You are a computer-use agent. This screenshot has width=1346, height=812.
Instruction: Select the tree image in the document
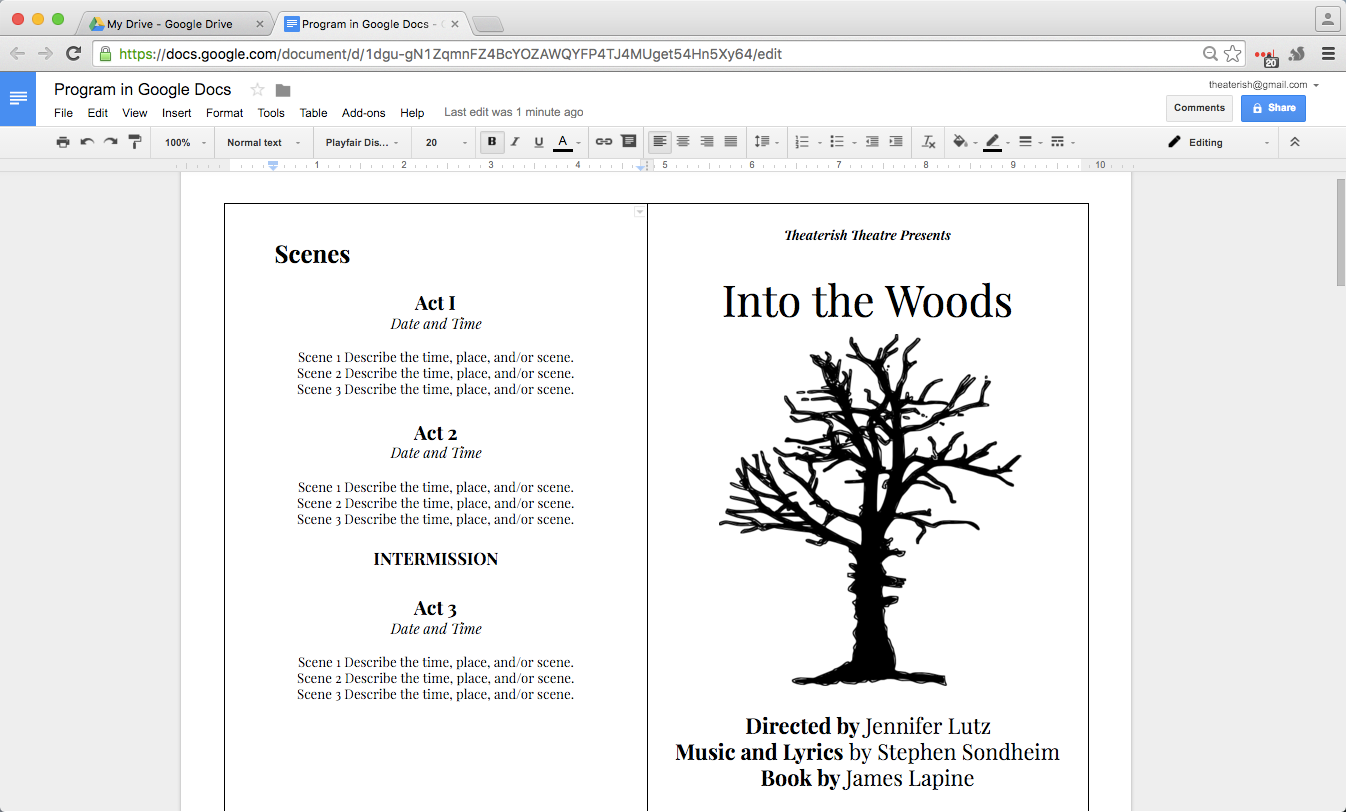[x=869, y=510]
